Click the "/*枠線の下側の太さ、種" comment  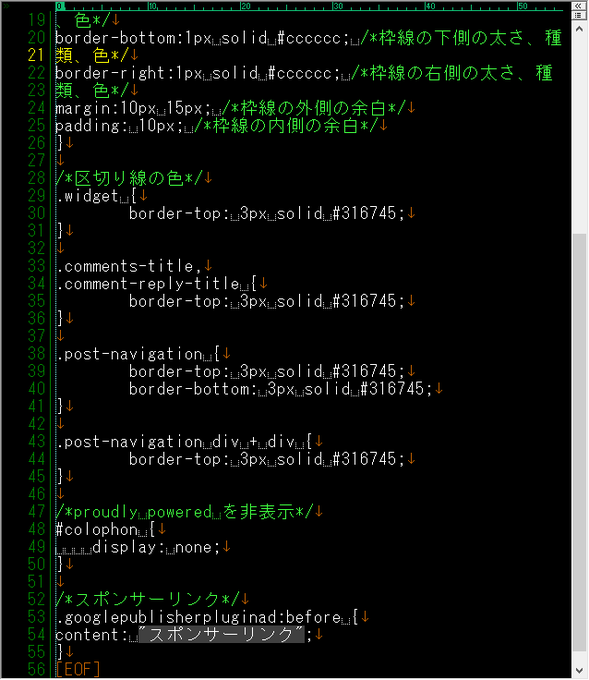(461, 38)
